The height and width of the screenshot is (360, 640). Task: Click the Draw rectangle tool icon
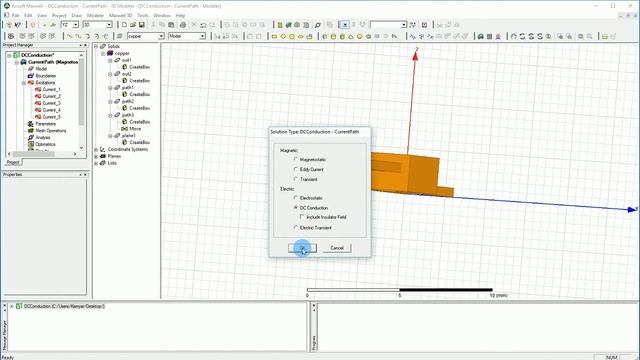[274, 36]
